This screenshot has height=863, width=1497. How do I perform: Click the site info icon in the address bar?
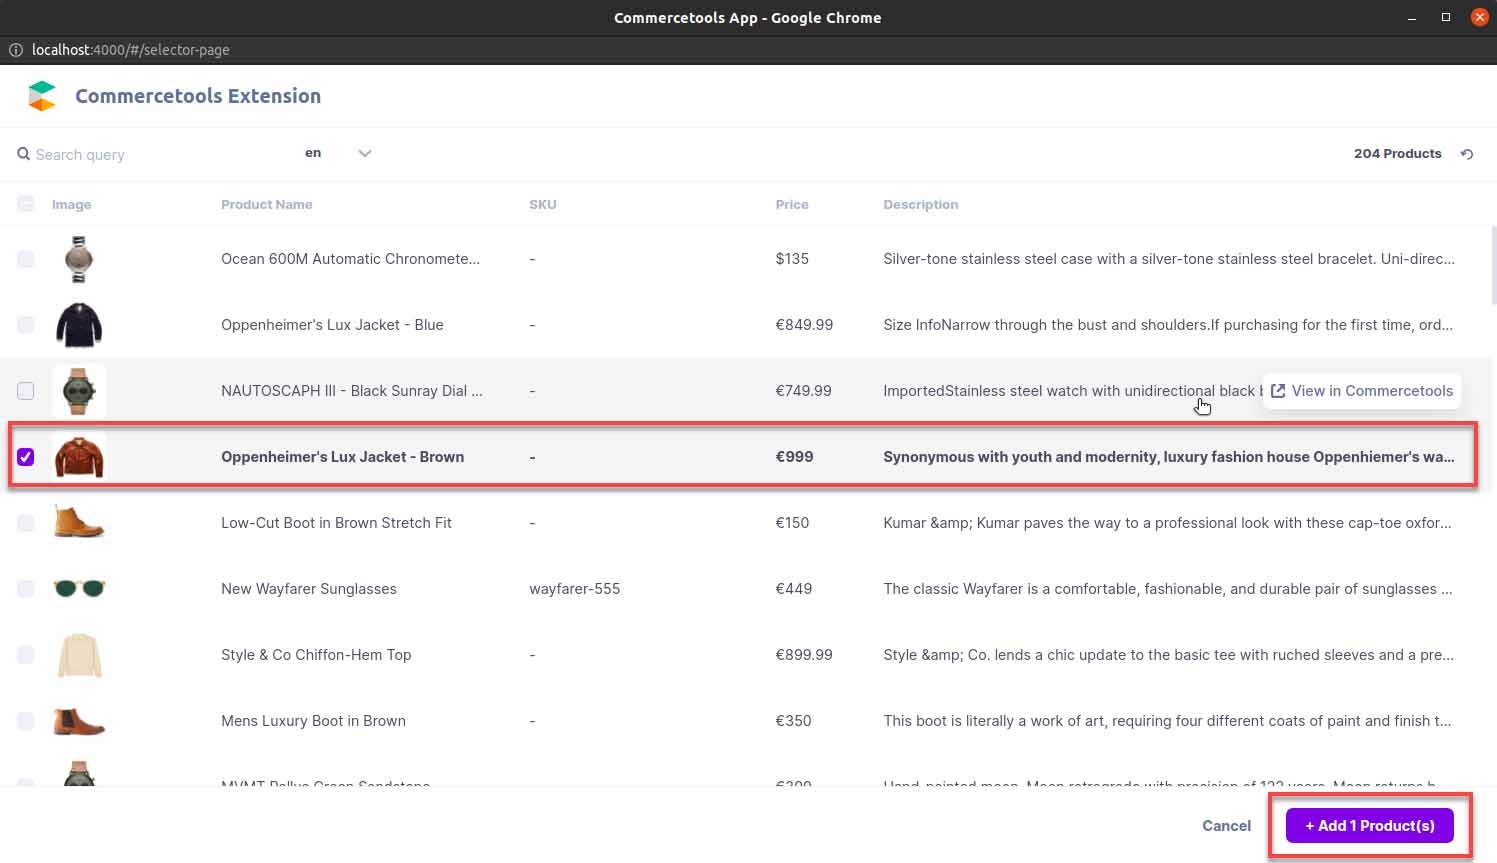[x=16, y=49]
